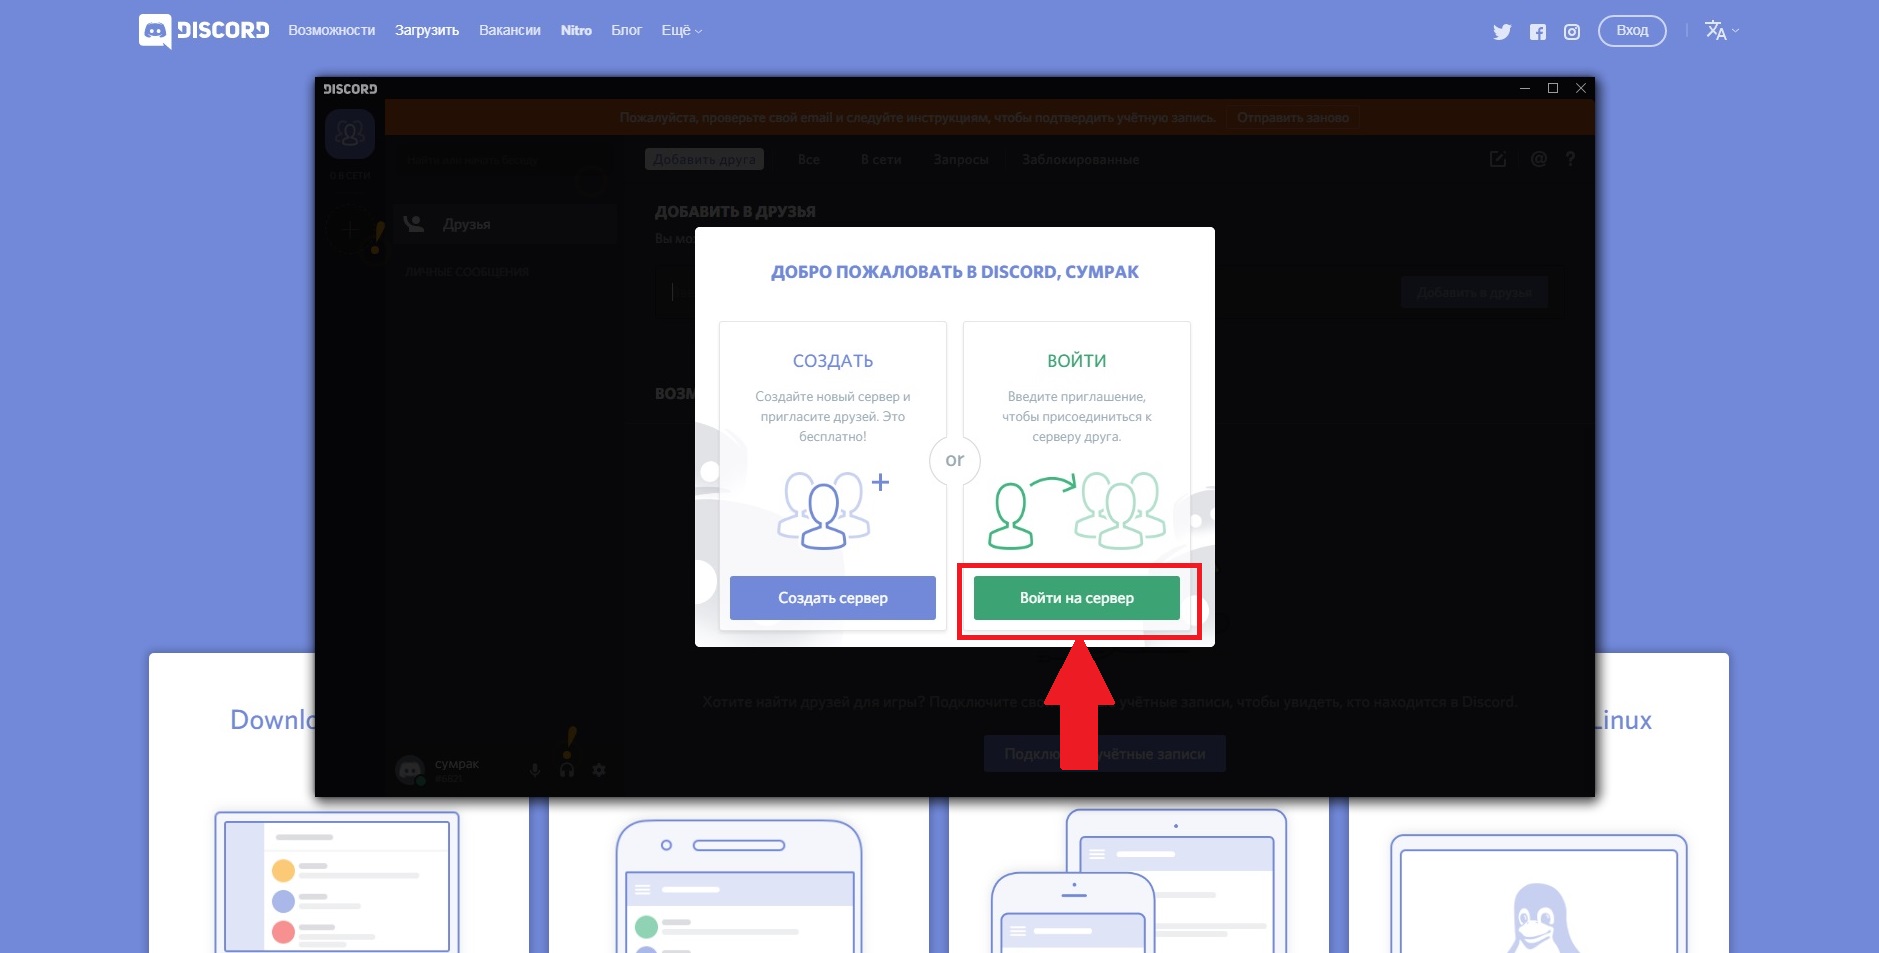Open the language translate selector
The image size is (1879, 953).
pos(1722,30)
